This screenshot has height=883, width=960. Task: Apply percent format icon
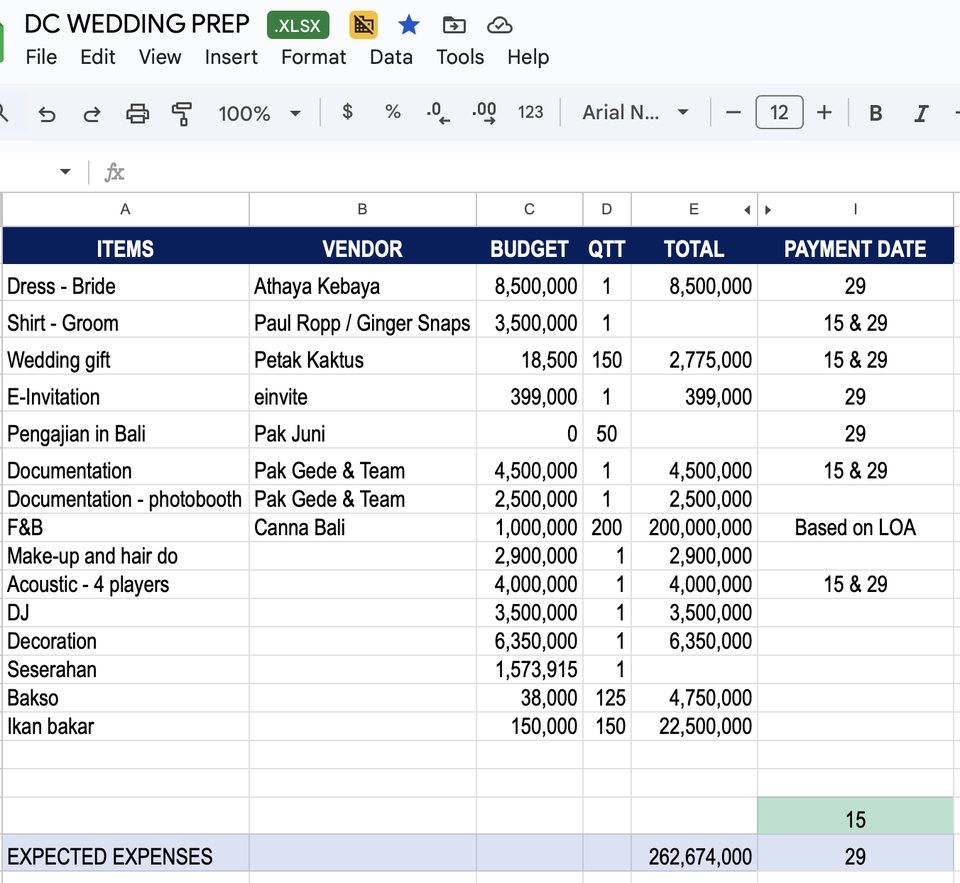pyautogui.click(x=392, y=112)
